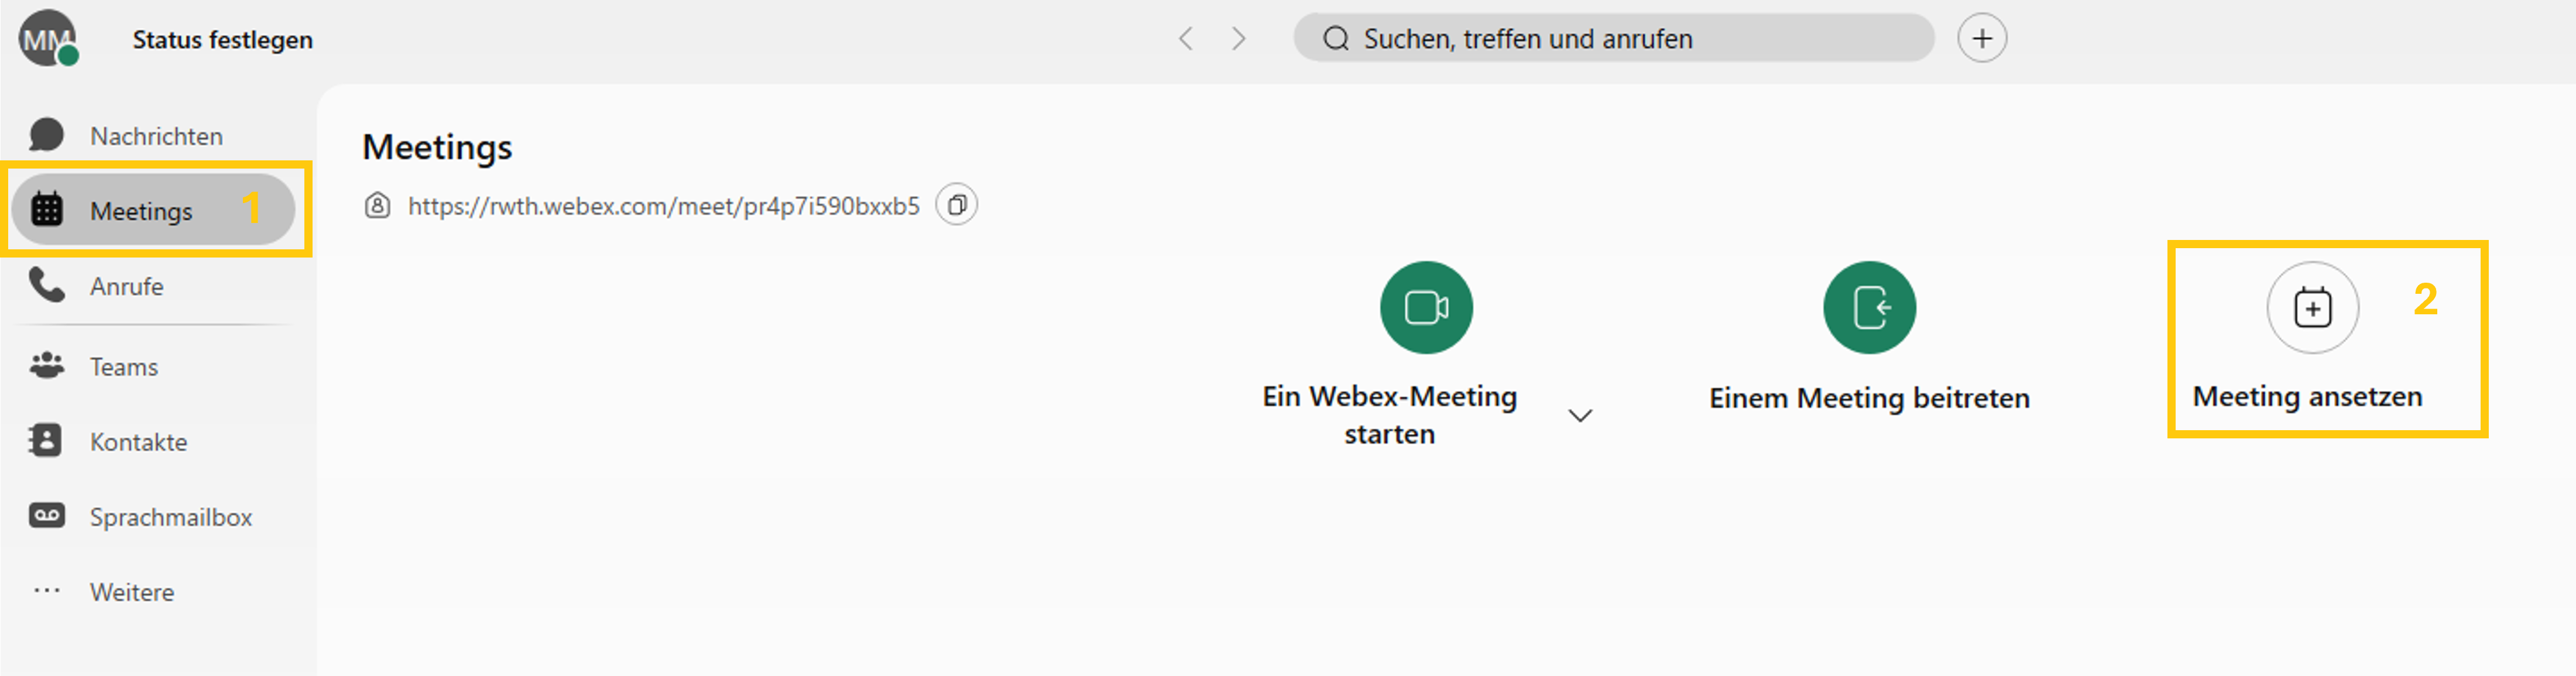Viewport: 2576px width, 676px height.
Task: Open the Anrufe phone section
Action: (126, 287)
